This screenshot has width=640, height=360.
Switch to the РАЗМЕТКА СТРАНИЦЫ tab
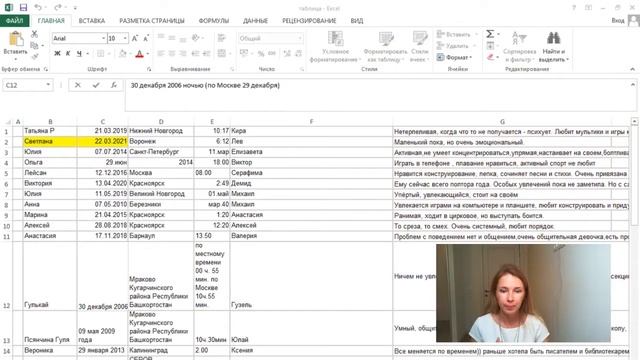pos(152,20)
